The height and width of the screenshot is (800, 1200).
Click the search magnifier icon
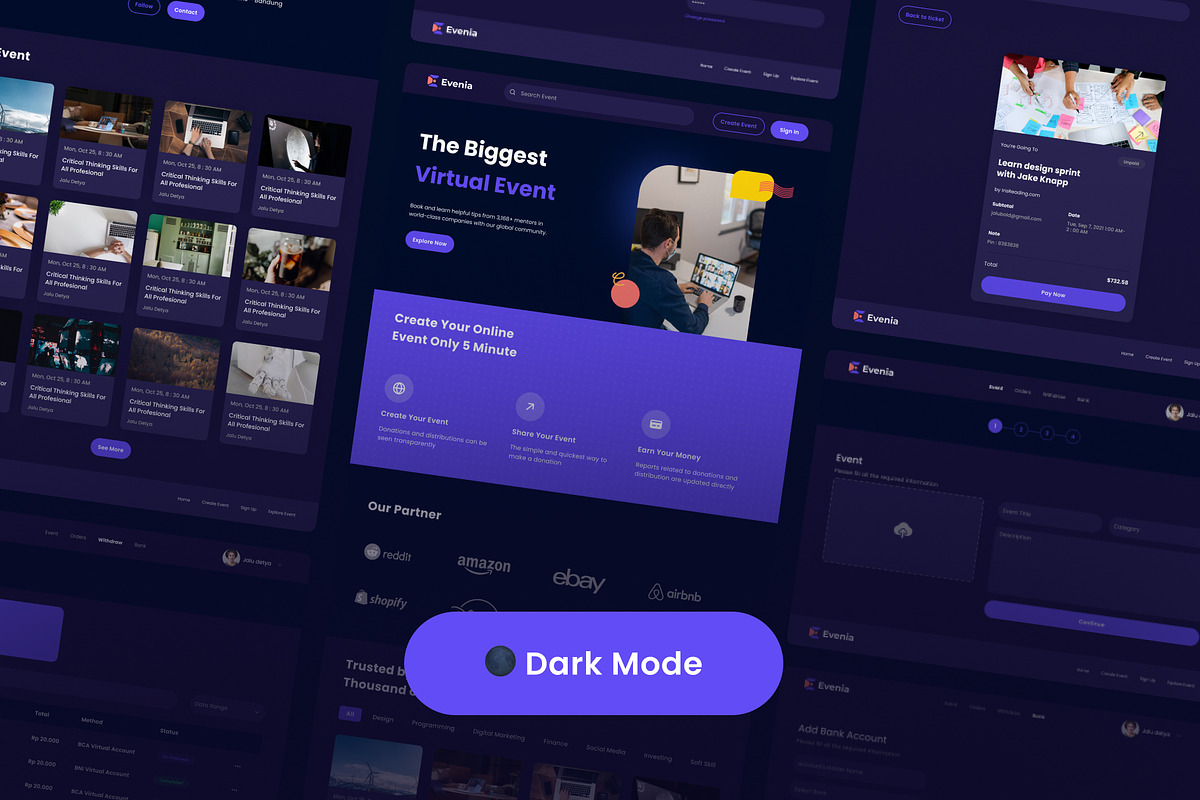coord(513,94)
